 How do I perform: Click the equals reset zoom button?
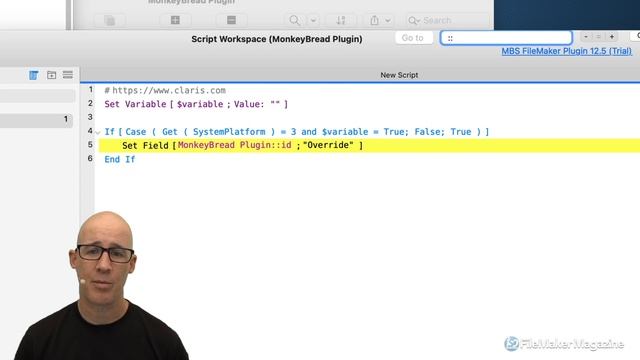[599, 36]
